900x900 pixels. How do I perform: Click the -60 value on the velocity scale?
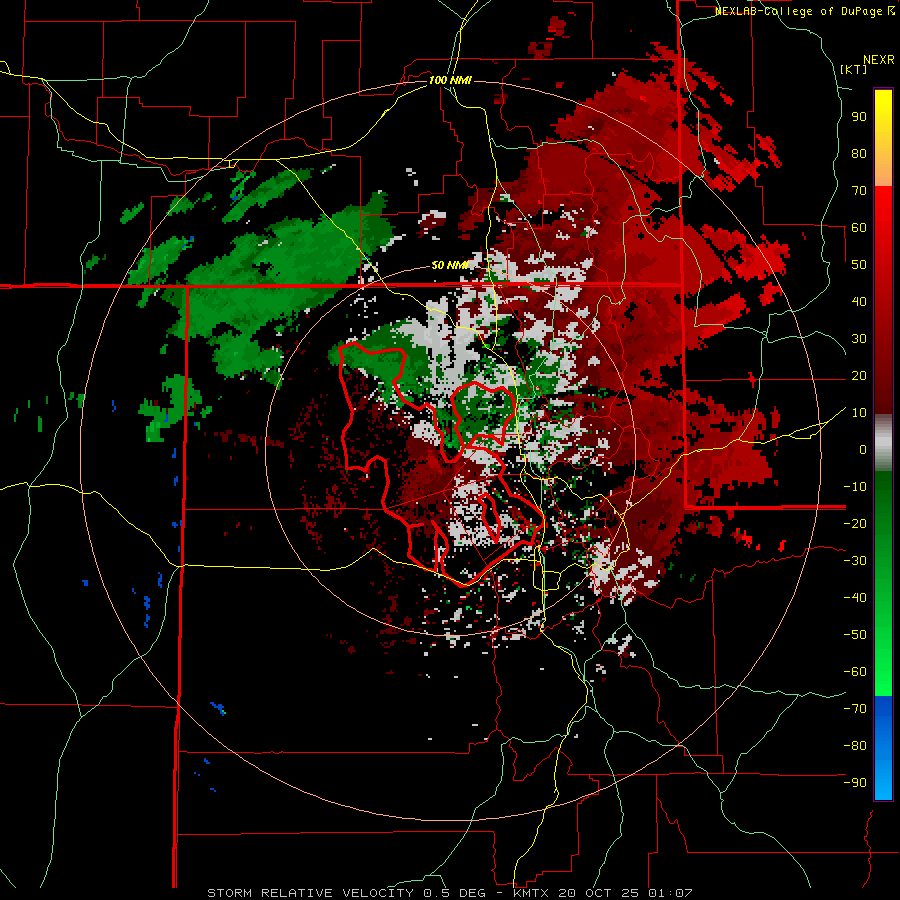point(855,672)
